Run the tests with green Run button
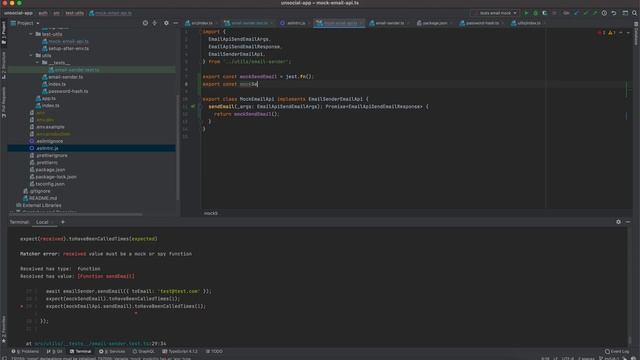 526,13
